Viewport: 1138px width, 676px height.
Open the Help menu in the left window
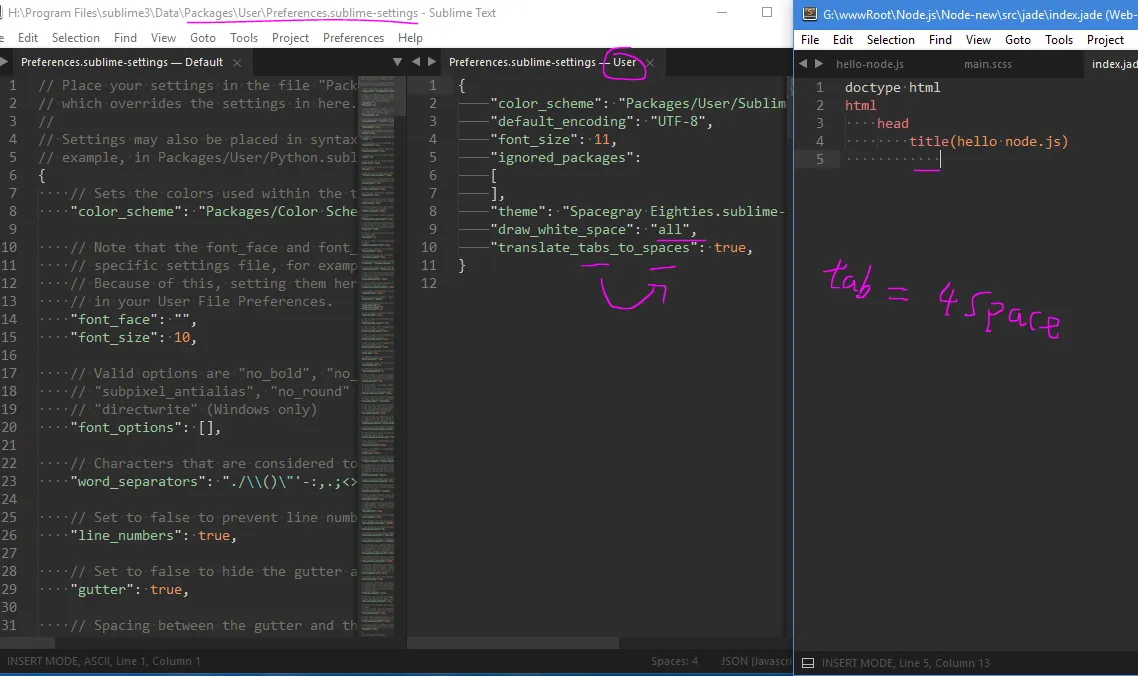tap(410, 38)
